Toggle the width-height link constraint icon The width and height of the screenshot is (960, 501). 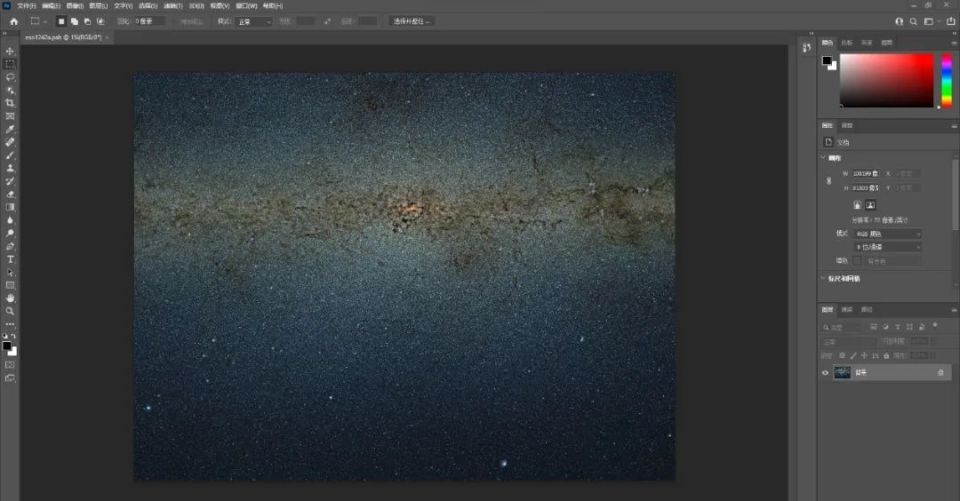828,181
